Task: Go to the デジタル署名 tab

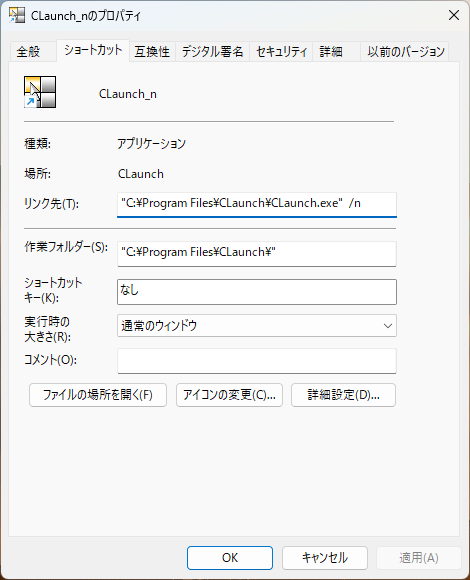Action: [212, 51]
